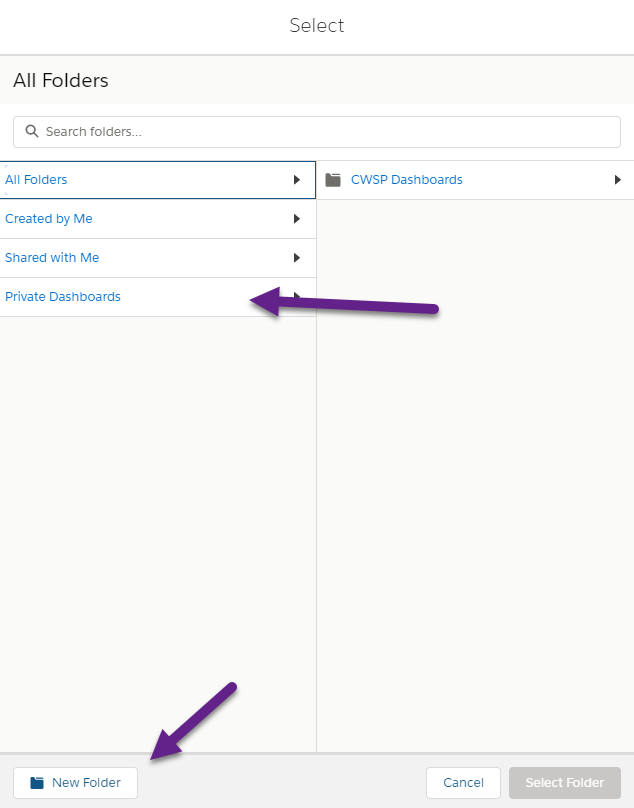This screenshot has height=808, width=634.
Task: Expand the Private Dashboards arrow
Action: [x=296, y=296]
